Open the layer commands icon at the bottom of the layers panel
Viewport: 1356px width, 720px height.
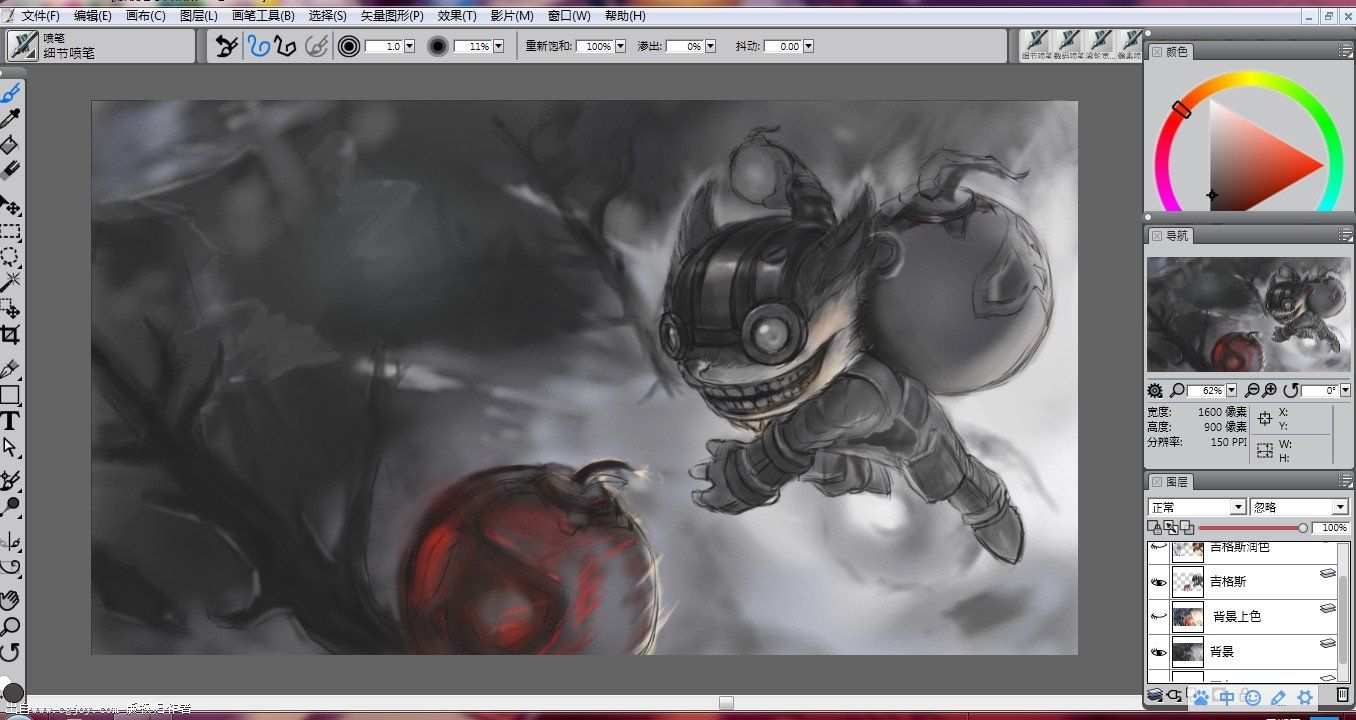point(1154,694)
